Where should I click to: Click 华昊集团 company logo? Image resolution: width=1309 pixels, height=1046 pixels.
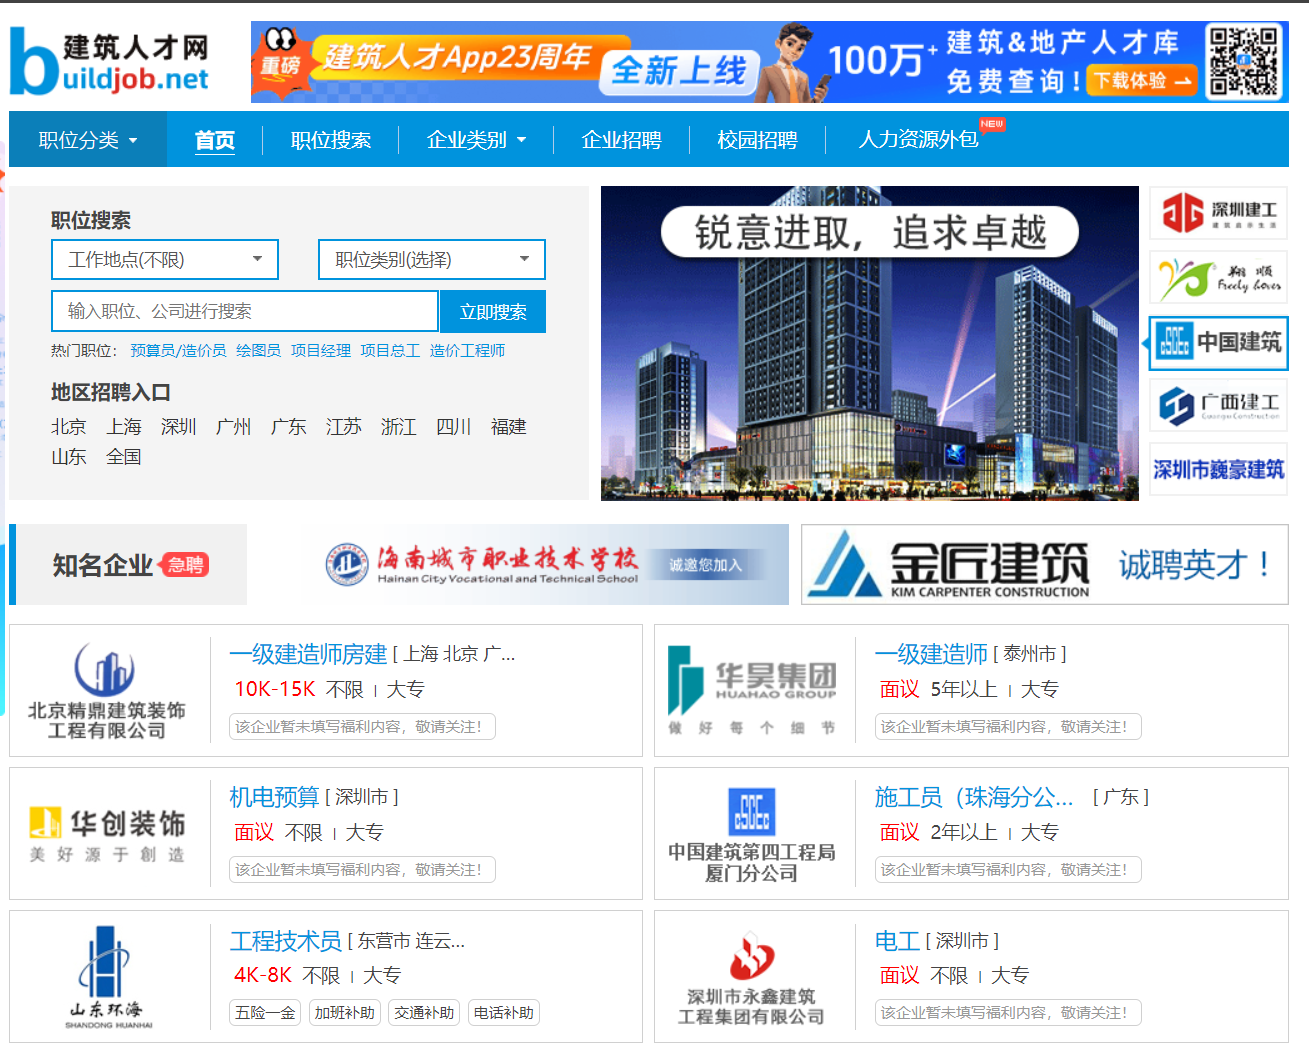click(x=752, y=690)
